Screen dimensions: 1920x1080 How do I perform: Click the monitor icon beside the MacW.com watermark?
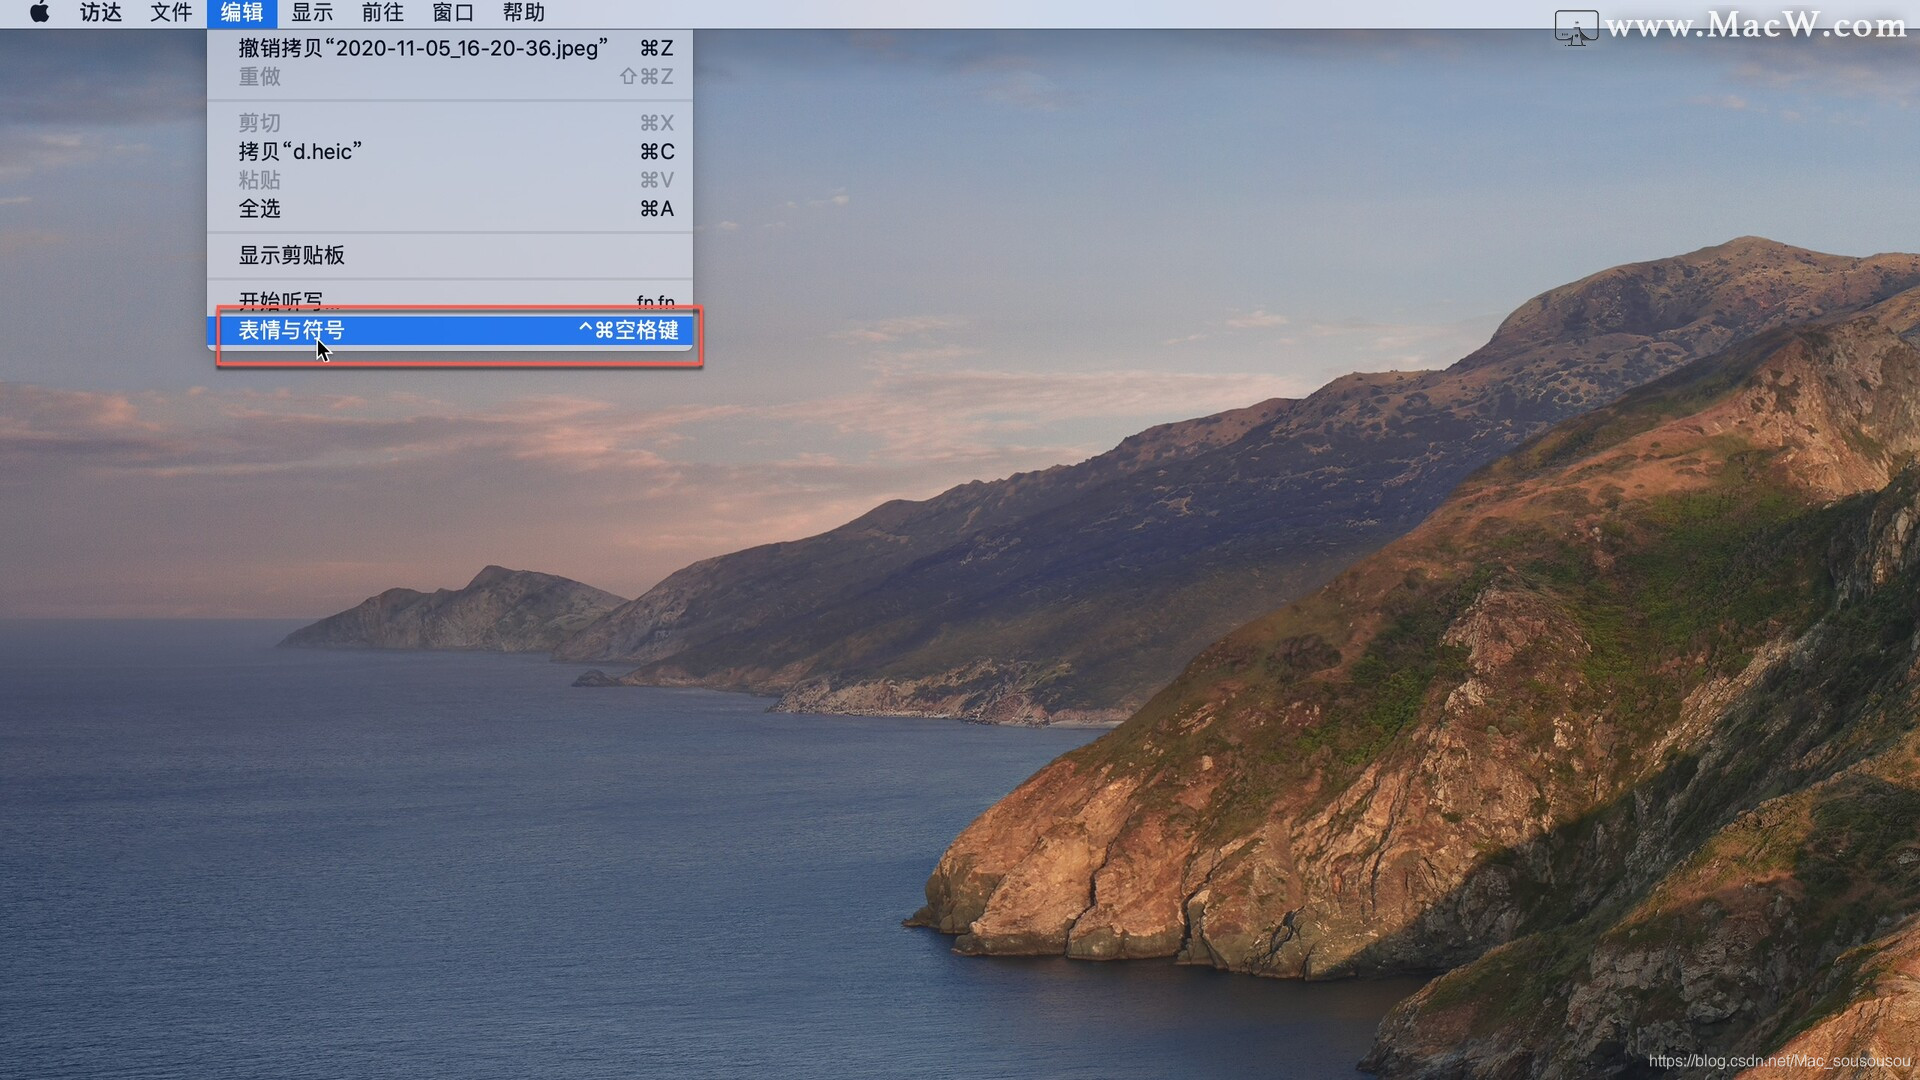pyautogui.click(x=1576, y=27)
